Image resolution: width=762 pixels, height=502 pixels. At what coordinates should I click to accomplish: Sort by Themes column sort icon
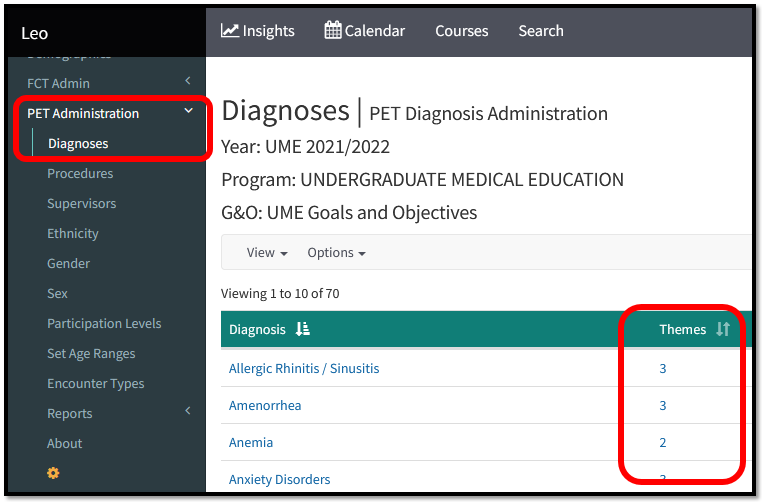pos(723,329)
